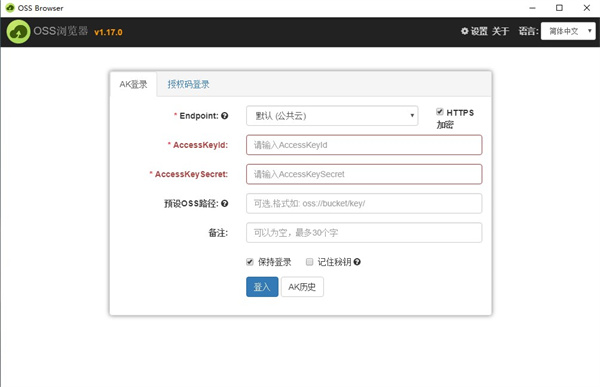Open the 关于 about menu item
600x387 pixels.
(x=501, y=31)
